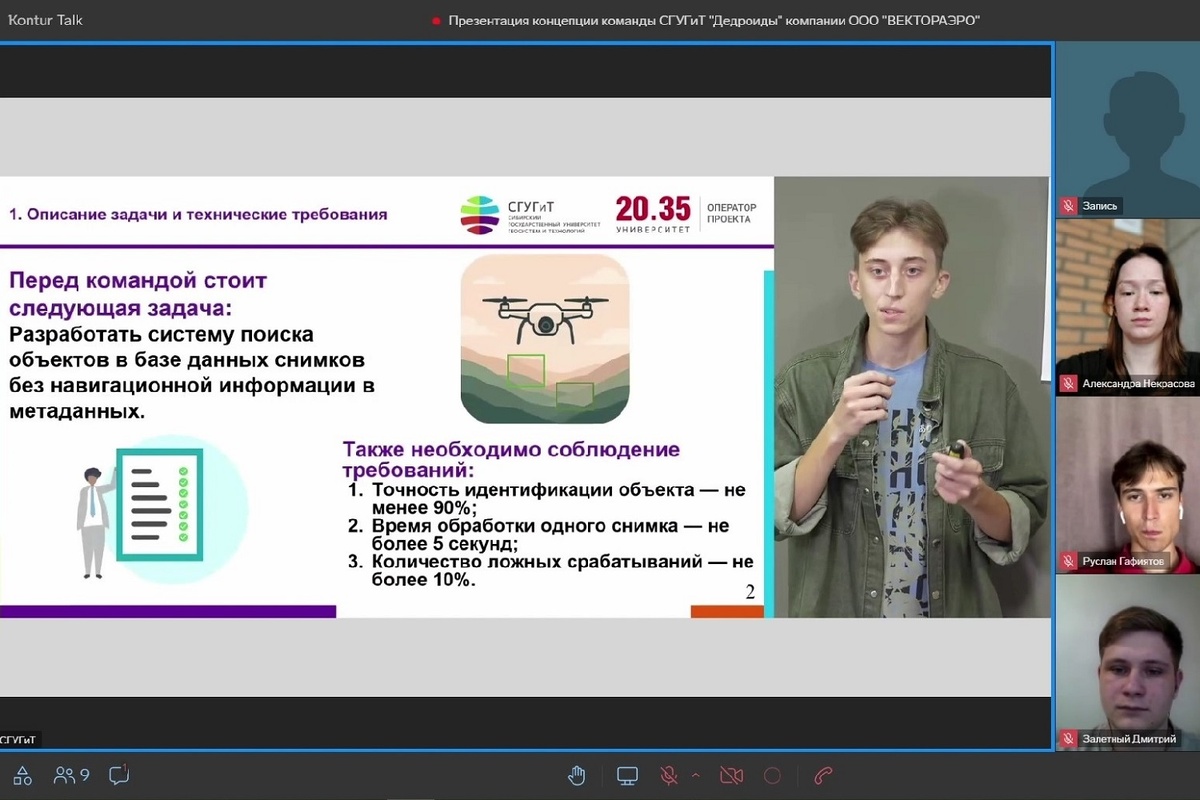This screenshot has height=800, width=1200.
Task: Click muted mic icon next to Александра Некрасова
Action: (x=1069, y=383)
